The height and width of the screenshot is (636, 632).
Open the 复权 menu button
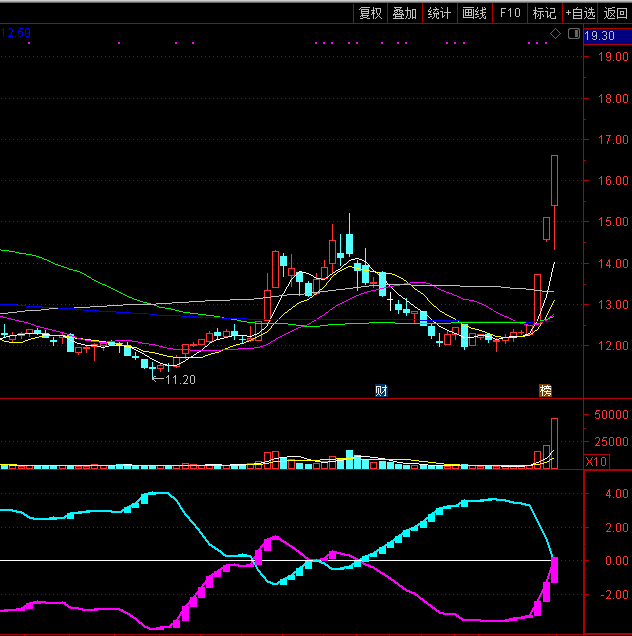(x=370, y=13)
